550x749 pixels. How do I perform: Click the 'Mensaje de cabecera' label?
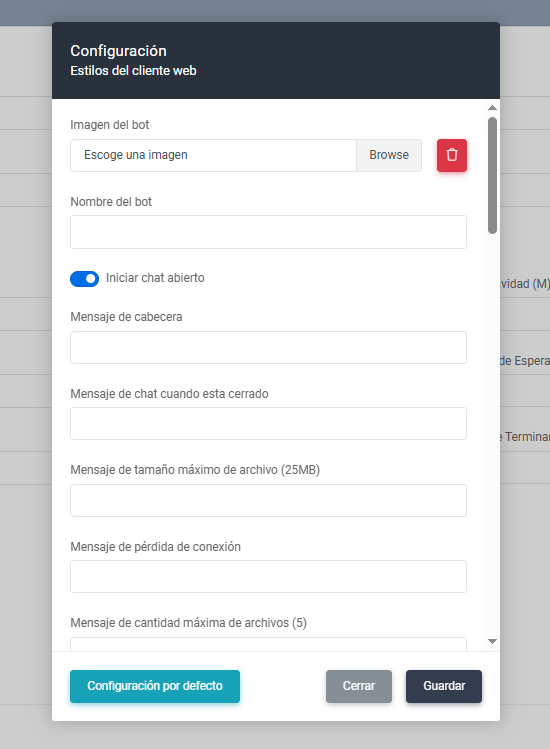126,317
